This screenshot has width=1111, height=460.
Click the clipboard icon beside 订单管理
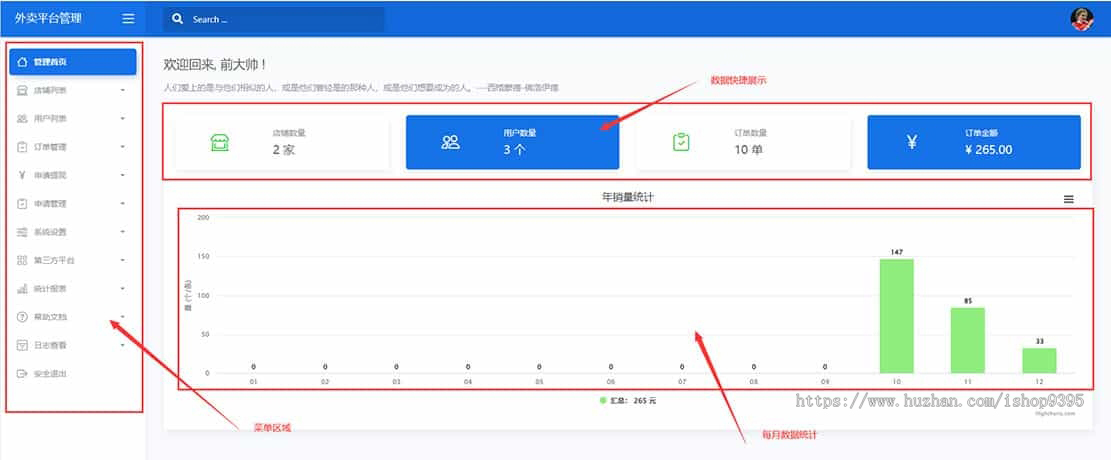(x=22, y=147)
